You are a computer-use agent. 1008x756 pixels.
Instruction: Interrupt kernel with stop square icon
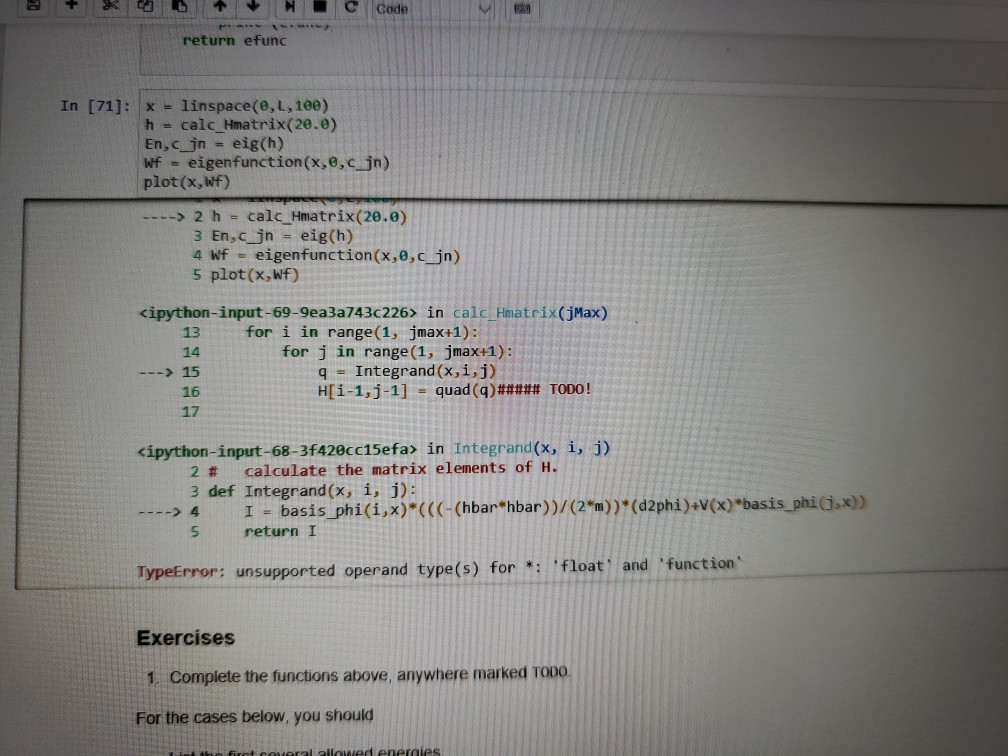tap(320, 6)
